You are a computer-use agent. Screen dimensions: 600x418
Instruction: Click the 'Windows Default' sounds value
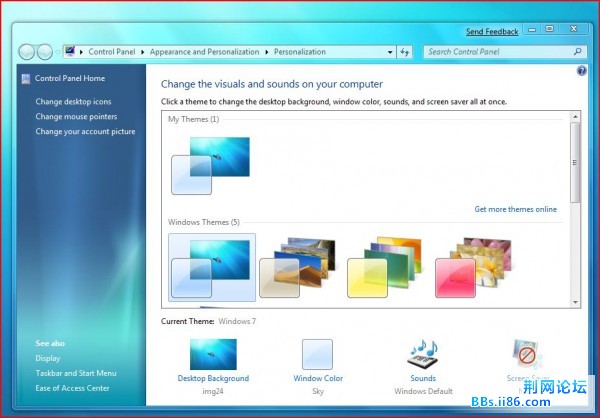point(423,391)
